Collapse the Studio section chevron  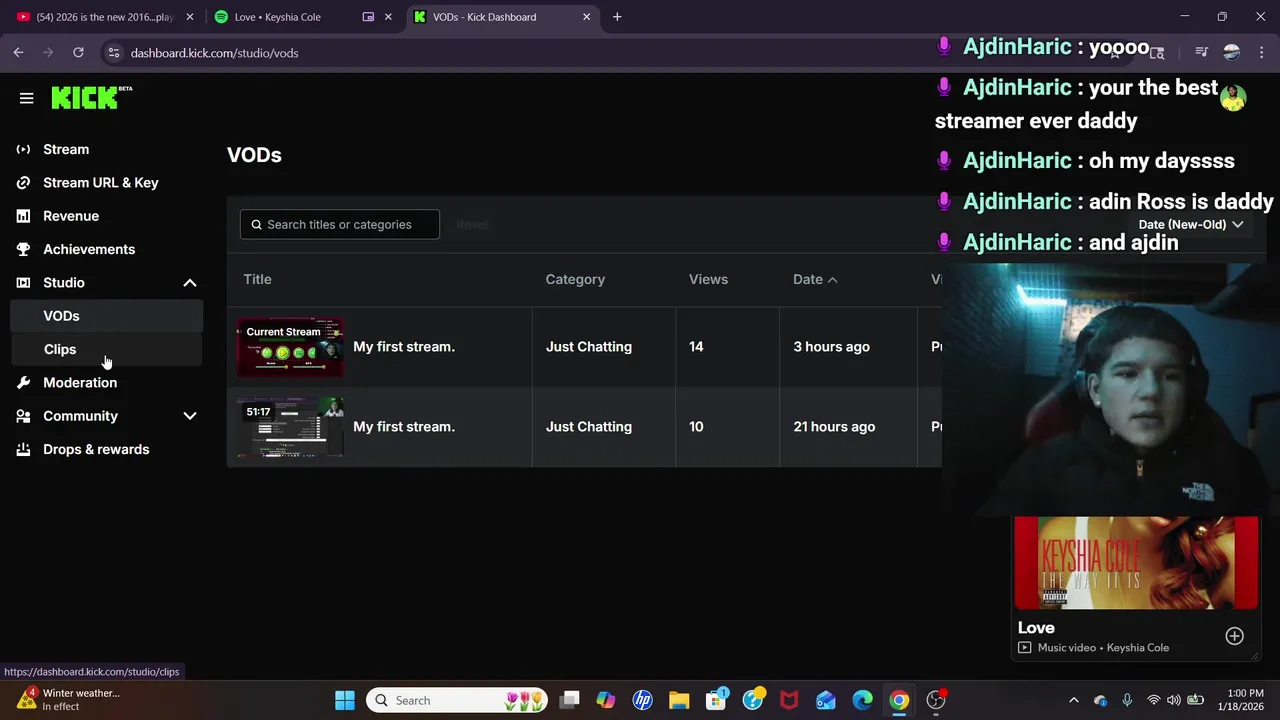tap(190, 283)
